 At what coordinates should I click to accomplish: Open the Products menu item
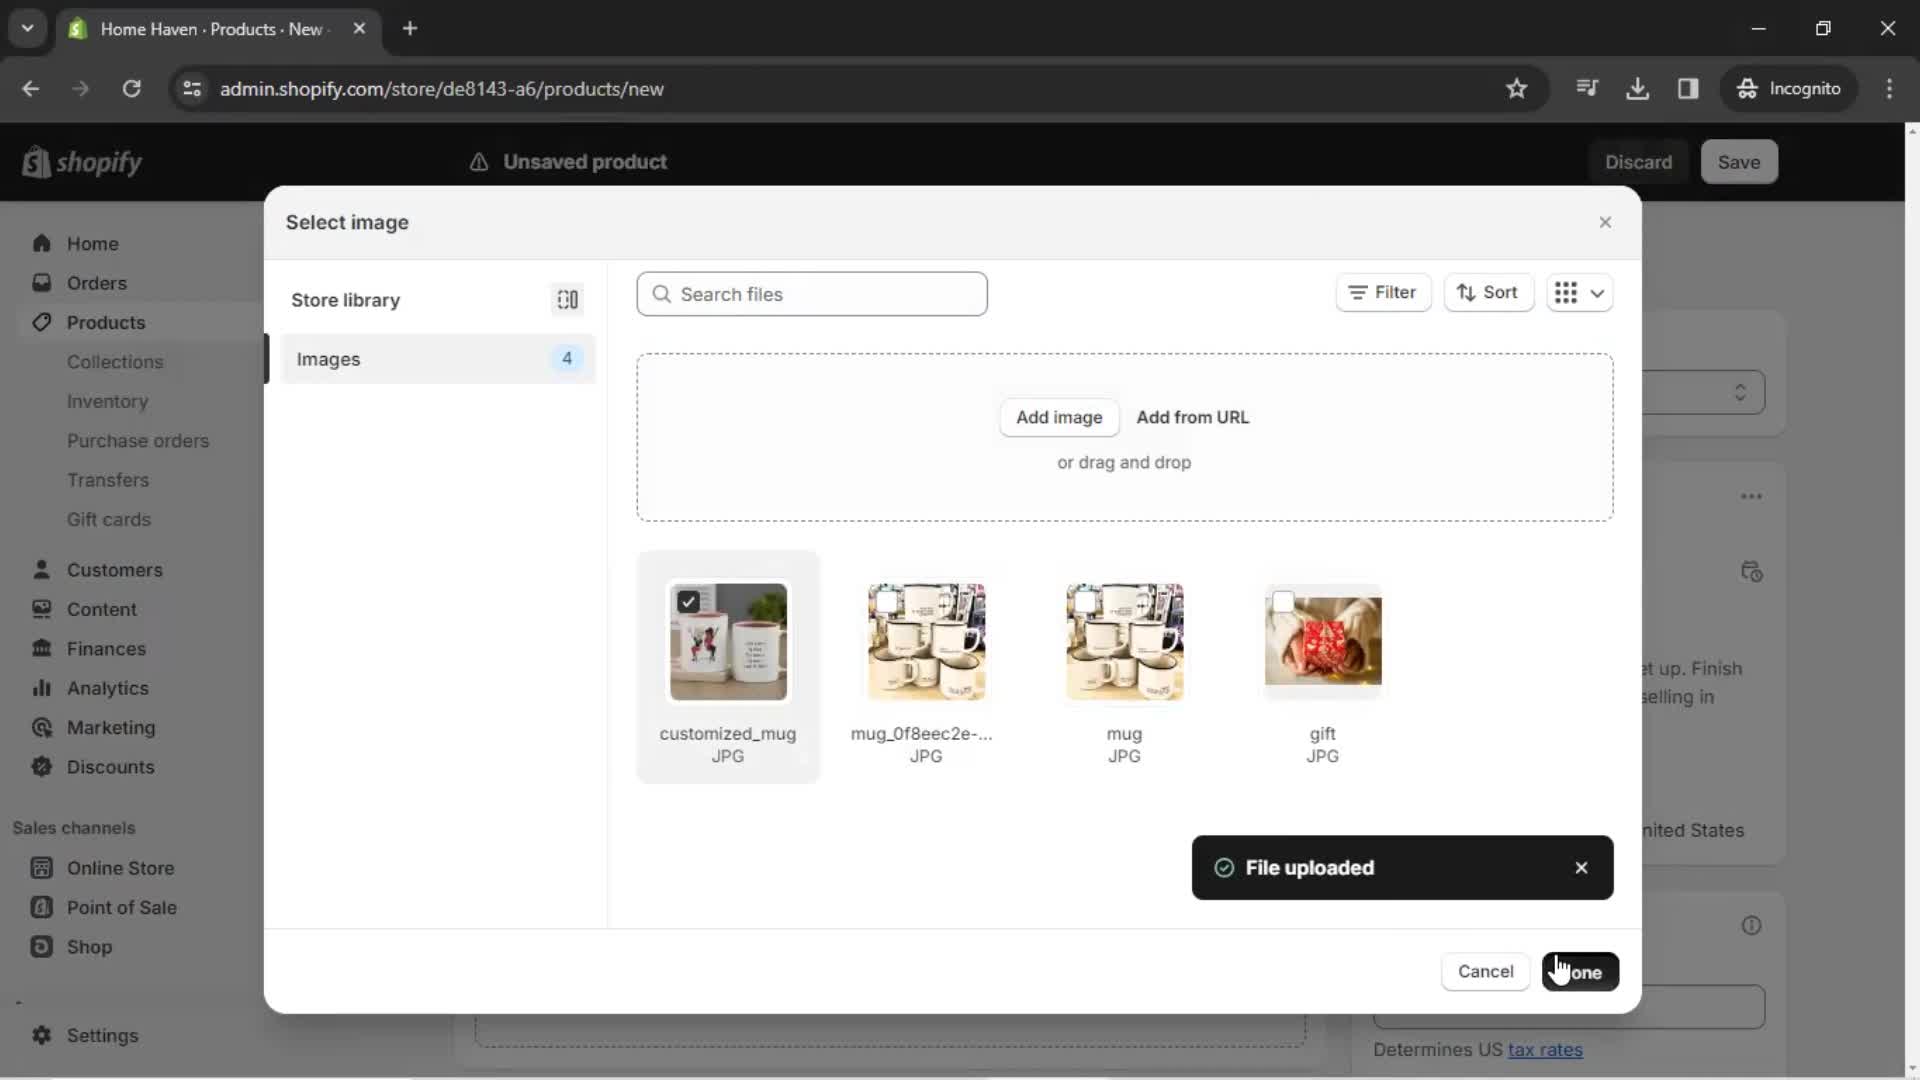(107, 323)
